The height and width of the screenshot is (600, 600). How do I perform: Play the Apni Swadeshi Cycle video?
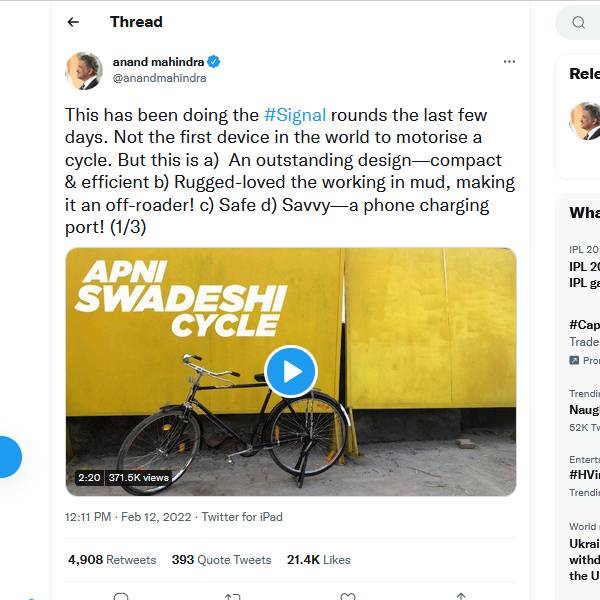[x=291, y=372]
